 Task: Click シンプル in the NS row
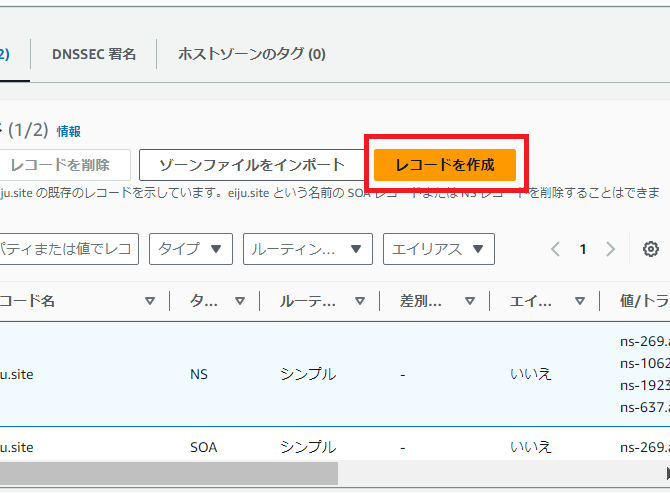[x=308, y=375]
